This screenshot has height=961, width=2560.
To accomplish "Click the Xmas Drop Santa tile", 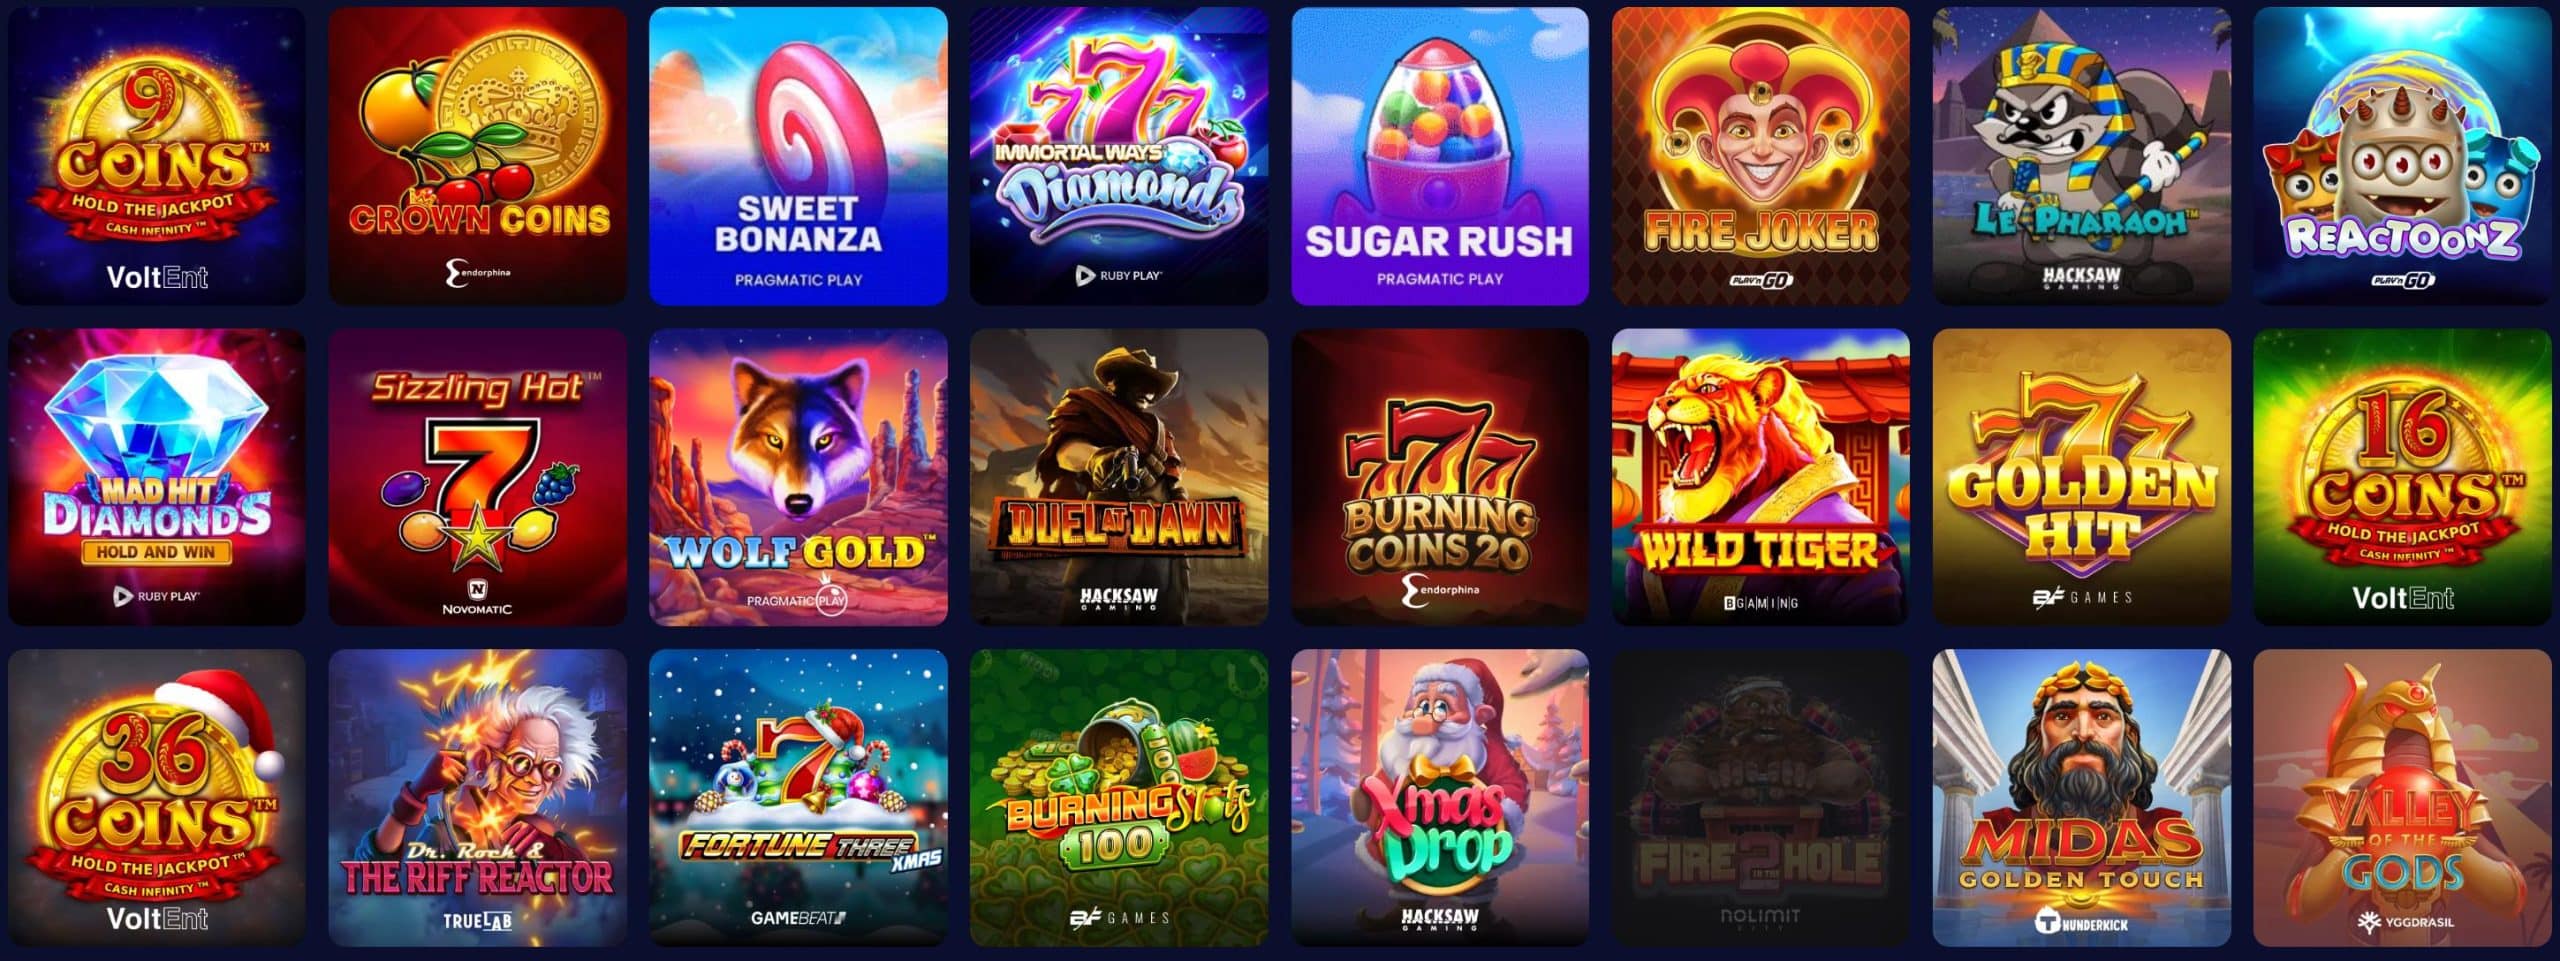I will [1440, 798].
